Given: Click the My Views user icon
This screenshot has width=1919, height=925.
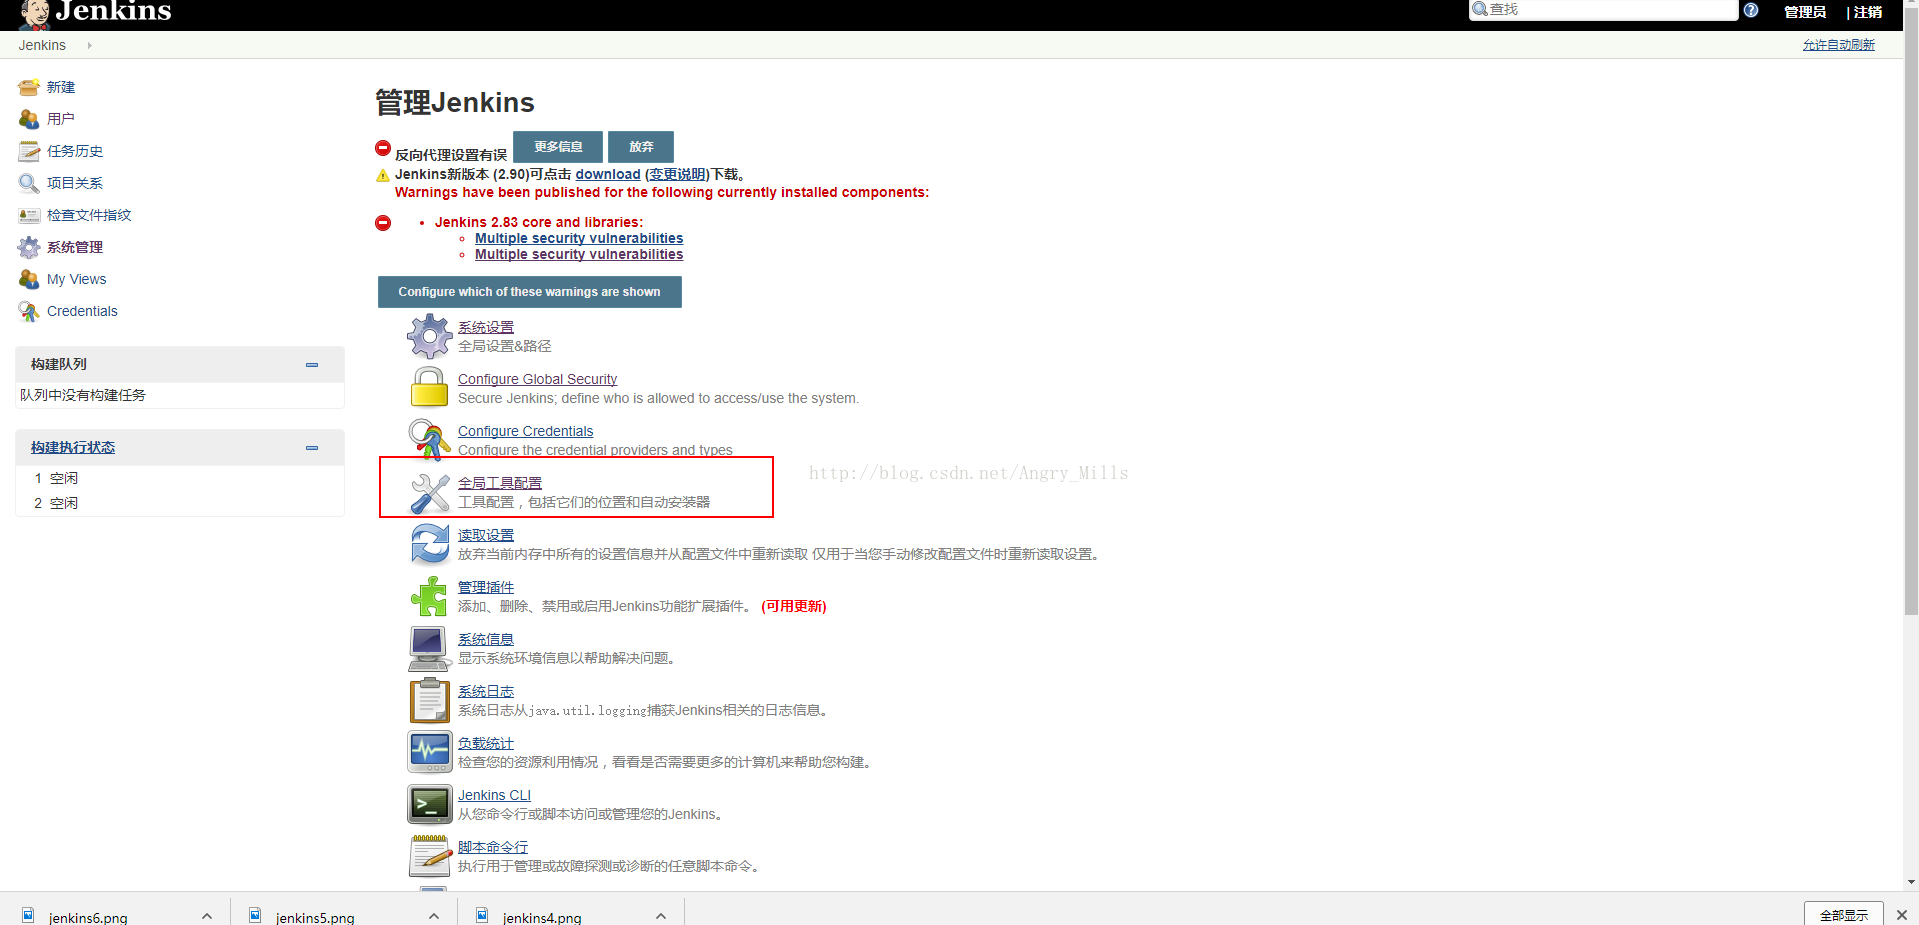Looking at the screenshot, I should (29, 279).
